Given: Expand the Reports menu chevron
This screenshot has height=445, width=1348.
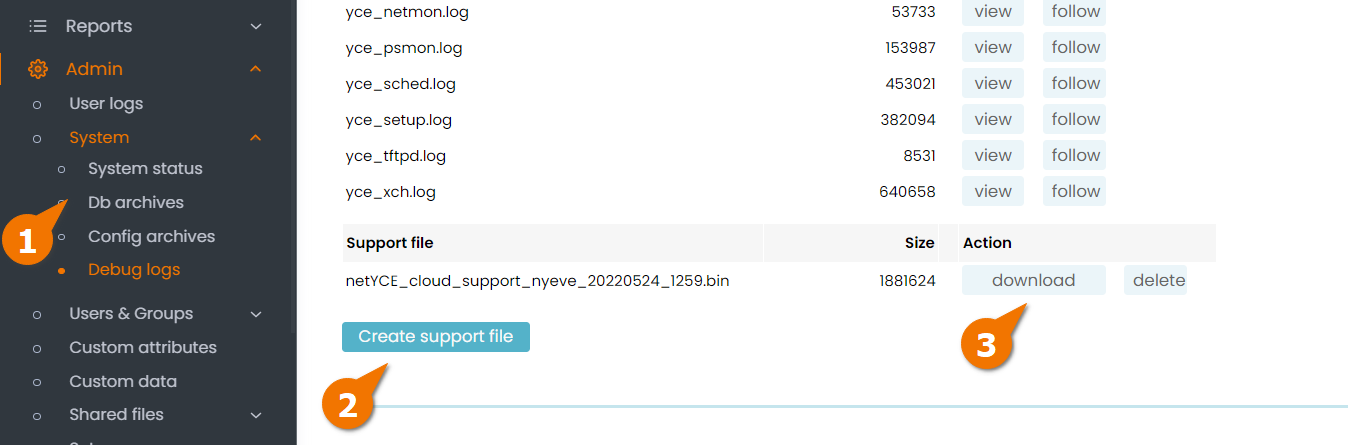Looking at the screenshot, I should [256, 26].
